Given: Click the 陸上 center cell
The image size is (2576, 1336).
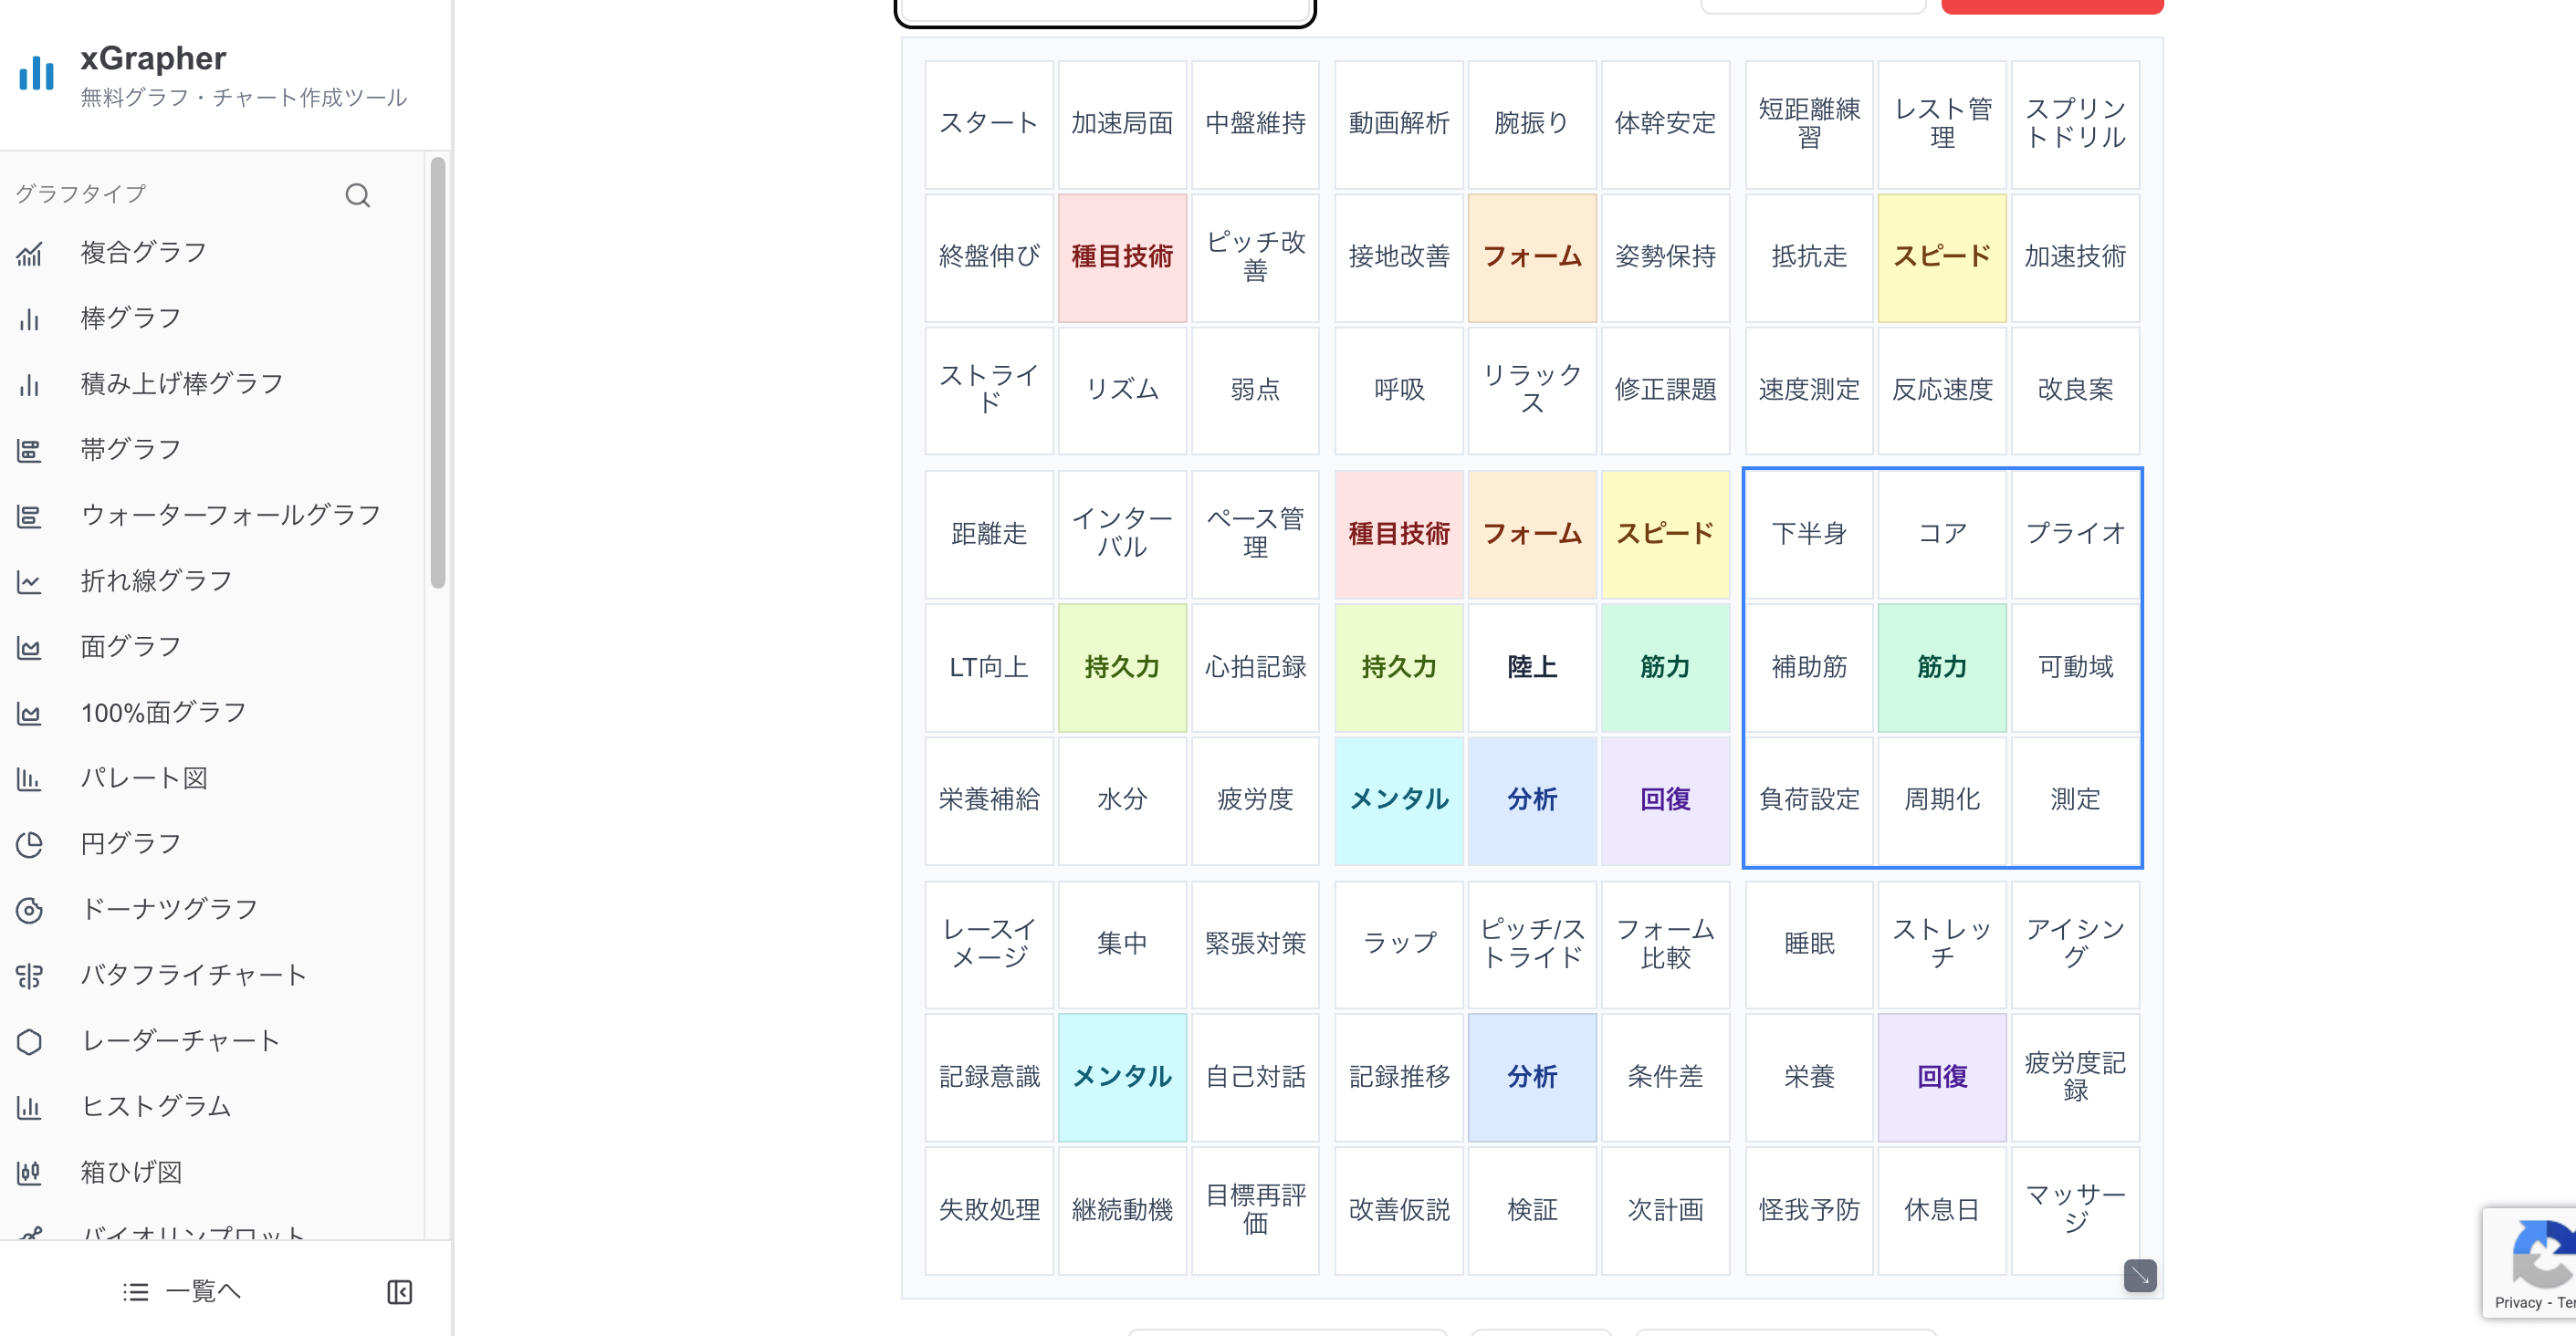Looking at the screenshot, I should [x=1531, y=667].
